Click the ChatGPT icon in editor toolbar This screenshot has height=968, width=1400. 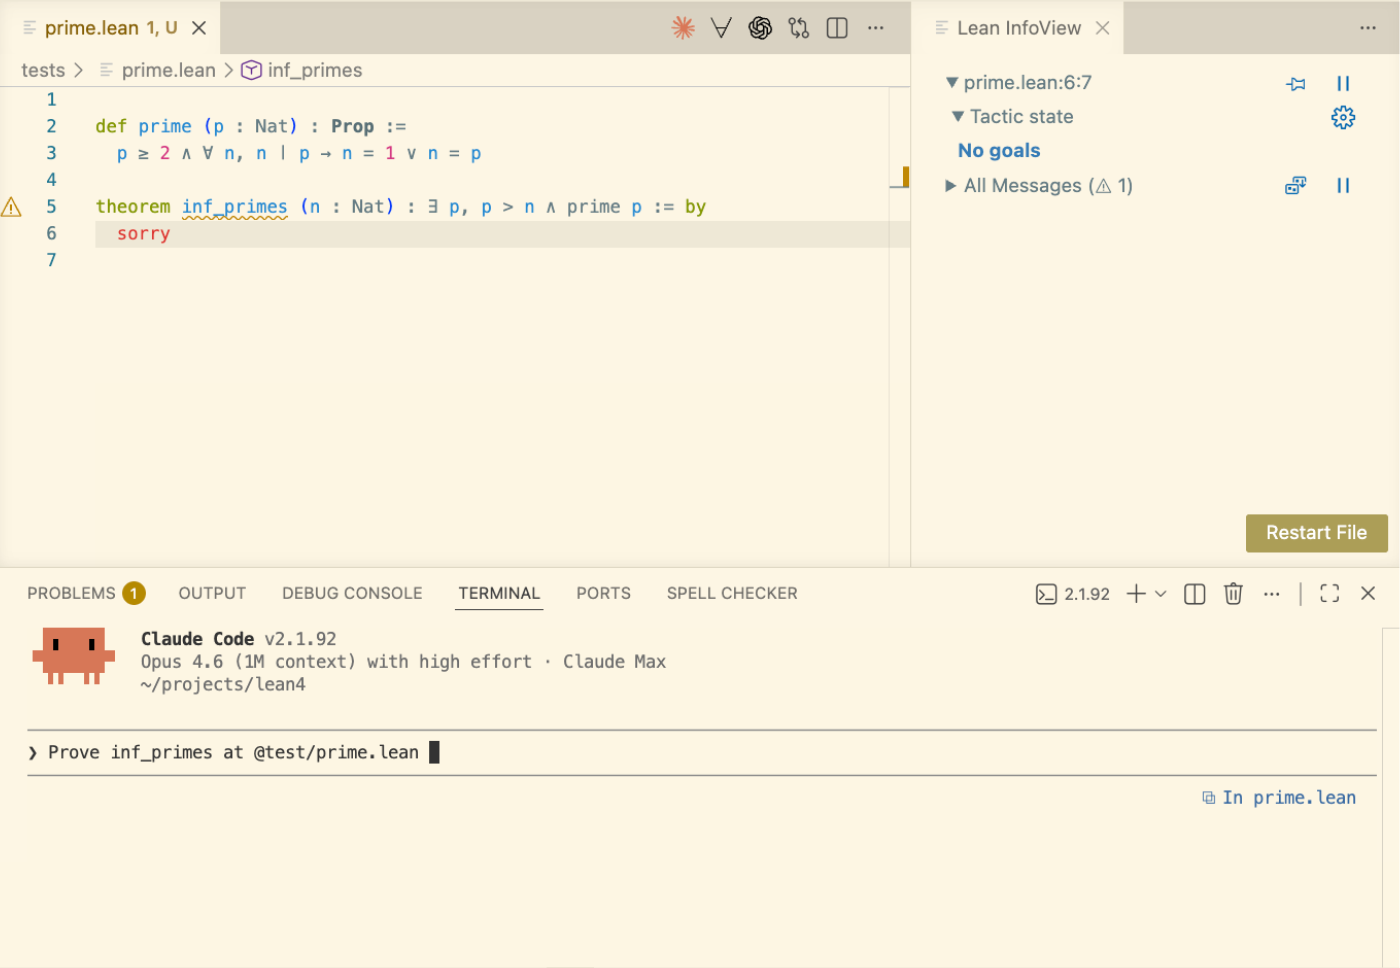(760, 28)
